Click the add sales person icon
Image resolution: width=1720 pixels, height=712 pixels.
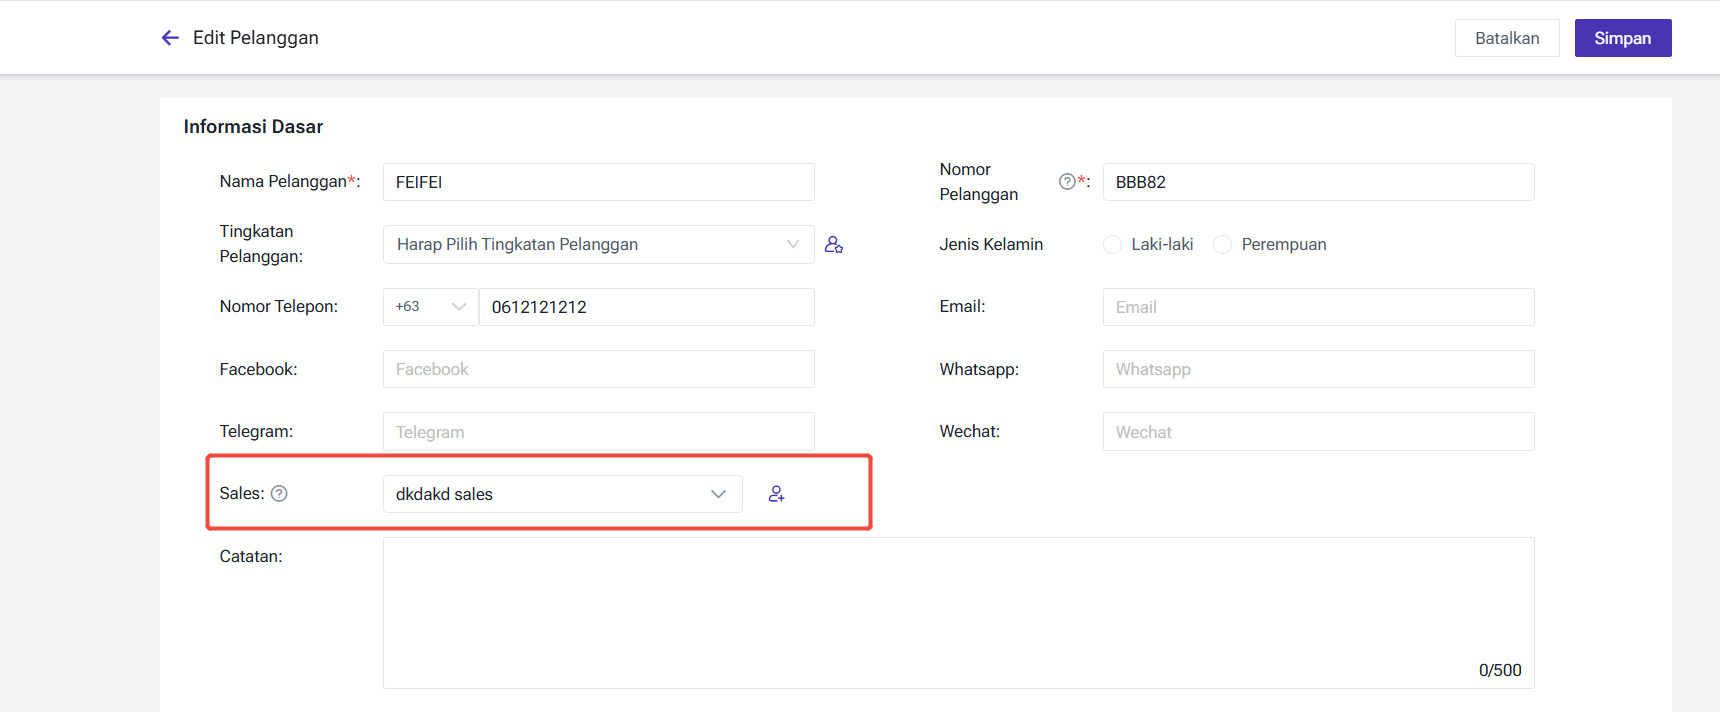click(x=776, y=494)
